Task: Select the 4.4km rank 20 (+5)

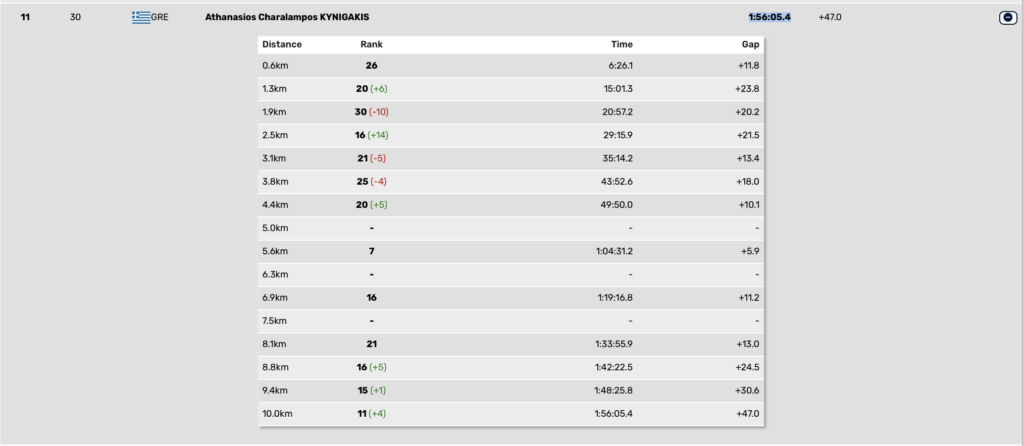Action: (x=372, y=204)
